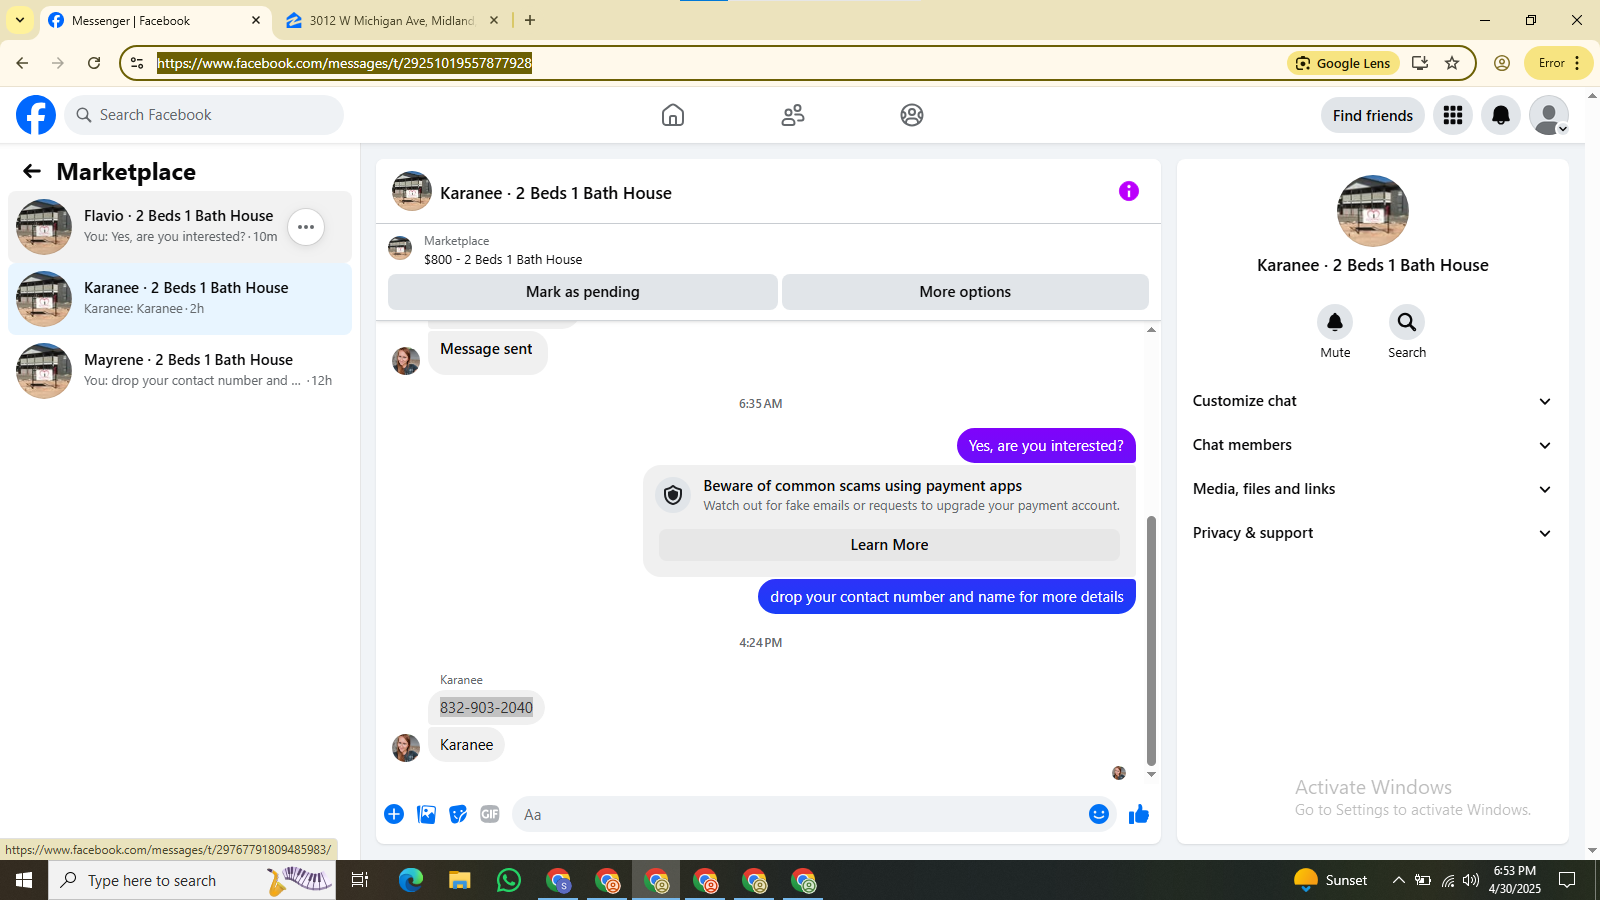
Task: Expand the Customize chat section
Action: (x=1372, y=401)
